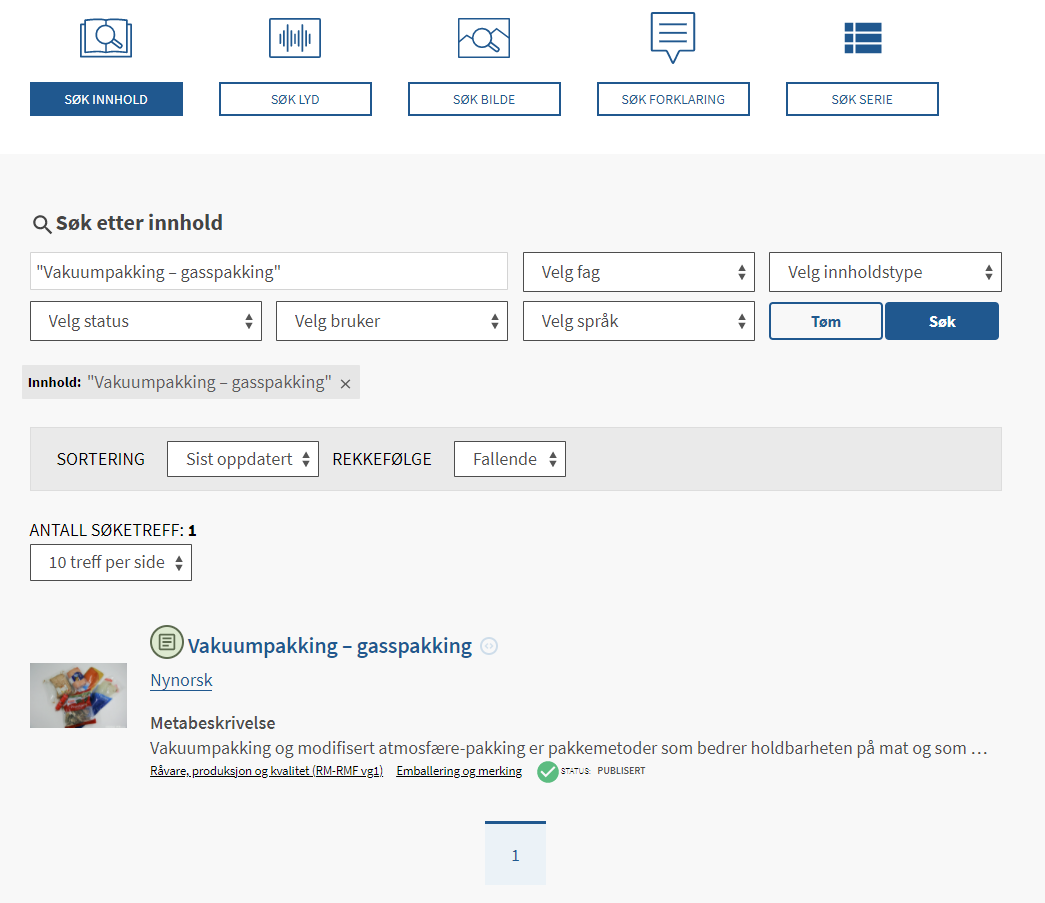The height and width of the screenshot is (903, 1045).
Task: Click the Nynorsk language link
Action: (x=181, y=680)
